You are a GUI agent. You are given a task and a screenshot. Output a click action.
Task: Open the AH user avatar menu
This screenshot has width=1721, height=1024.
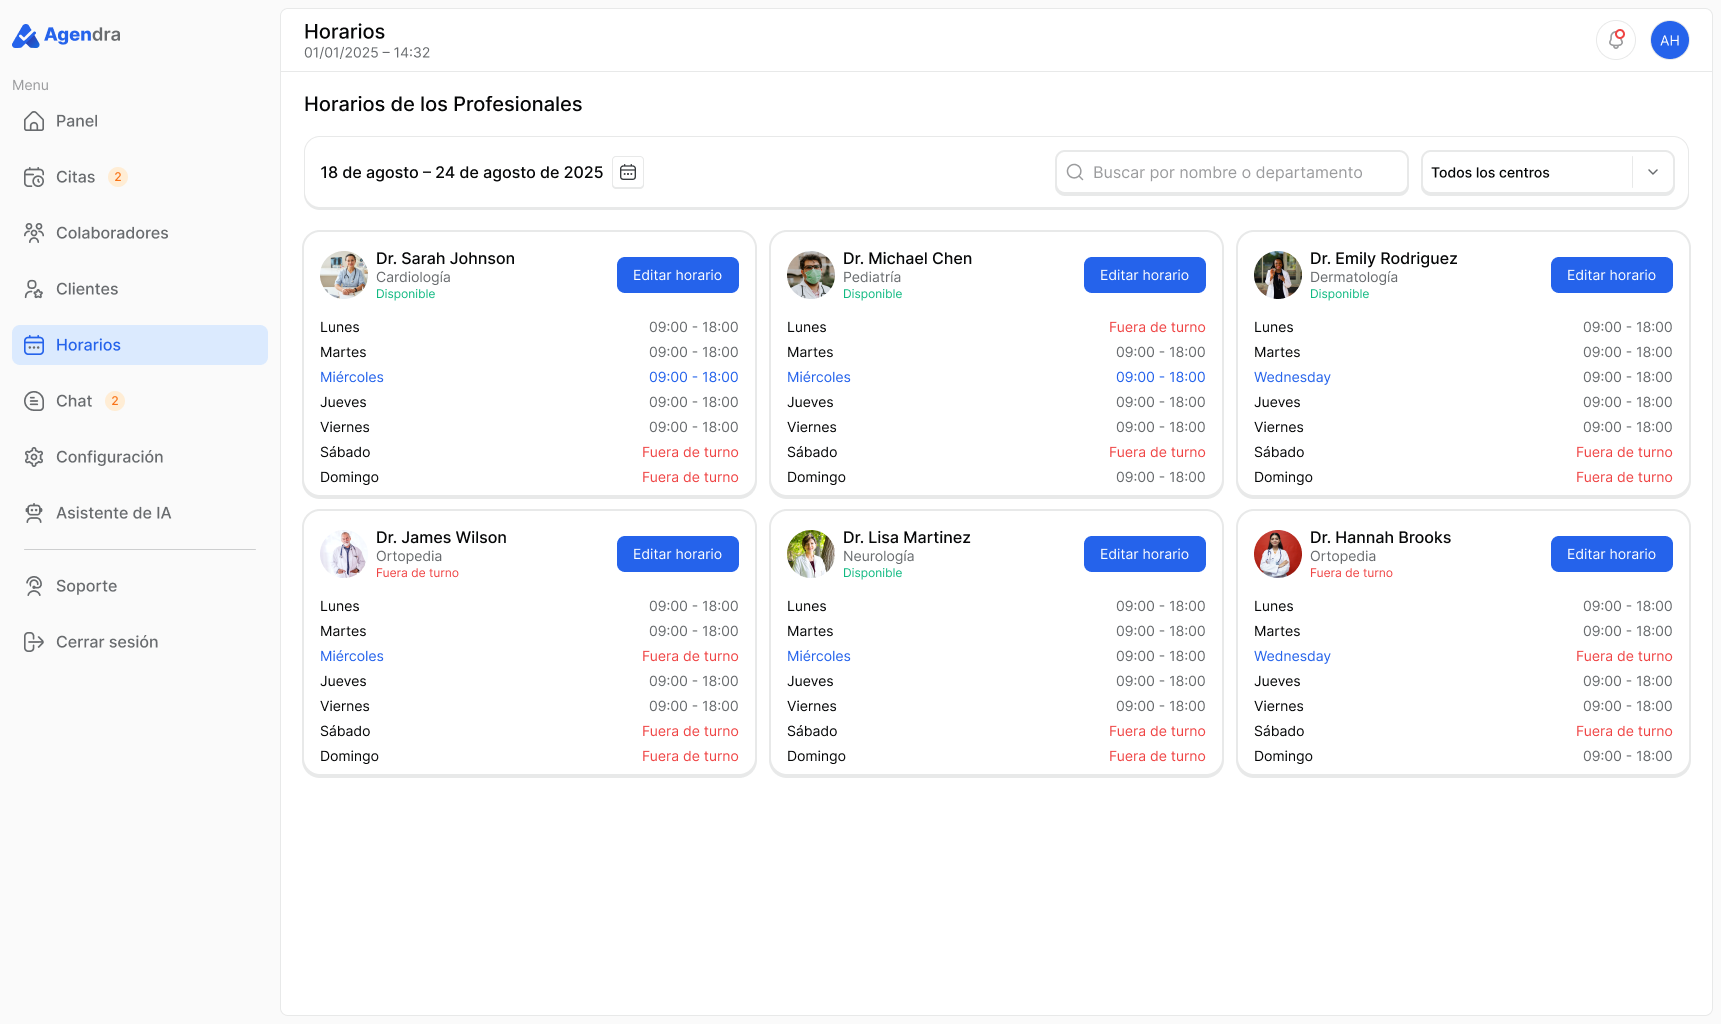(1669, 40)
